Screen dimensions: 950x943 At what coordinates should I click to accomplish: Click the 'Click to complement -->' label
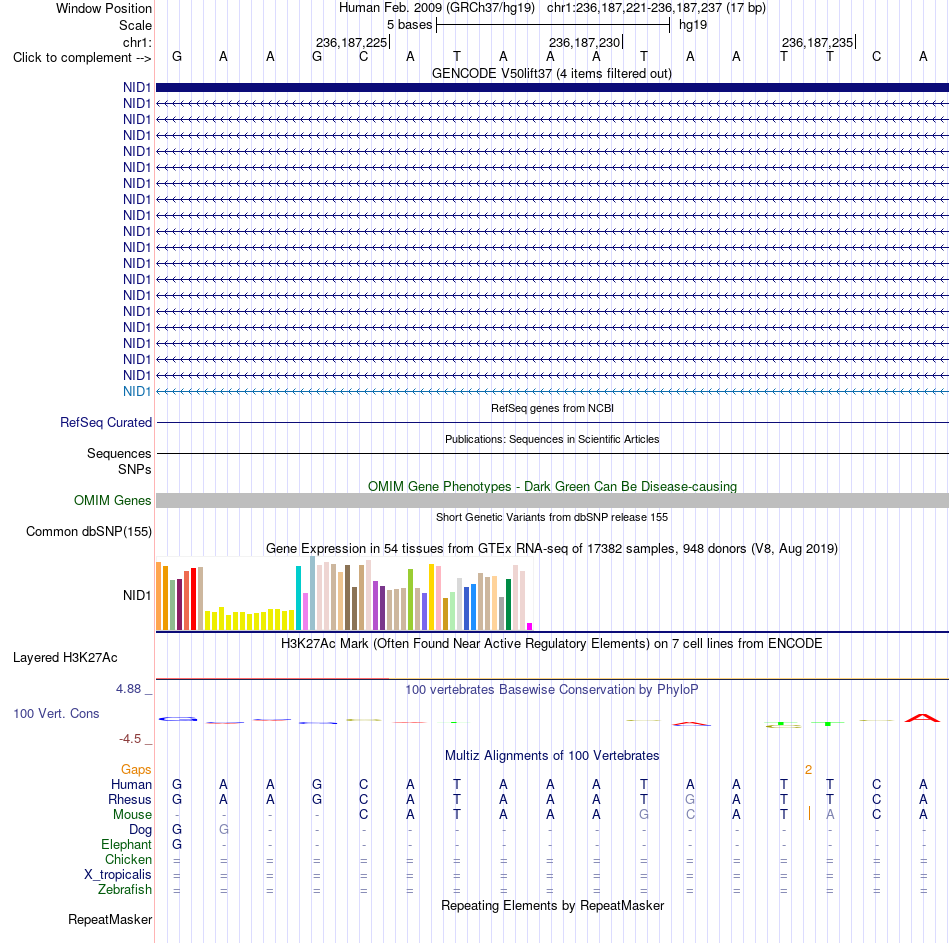[82, 58]
